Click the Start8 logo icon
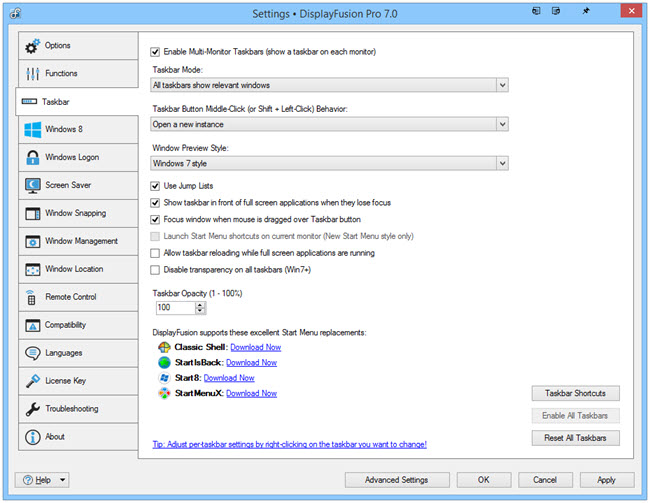The width and height of the screenshot is (650, 503). [x=165, y=378]
